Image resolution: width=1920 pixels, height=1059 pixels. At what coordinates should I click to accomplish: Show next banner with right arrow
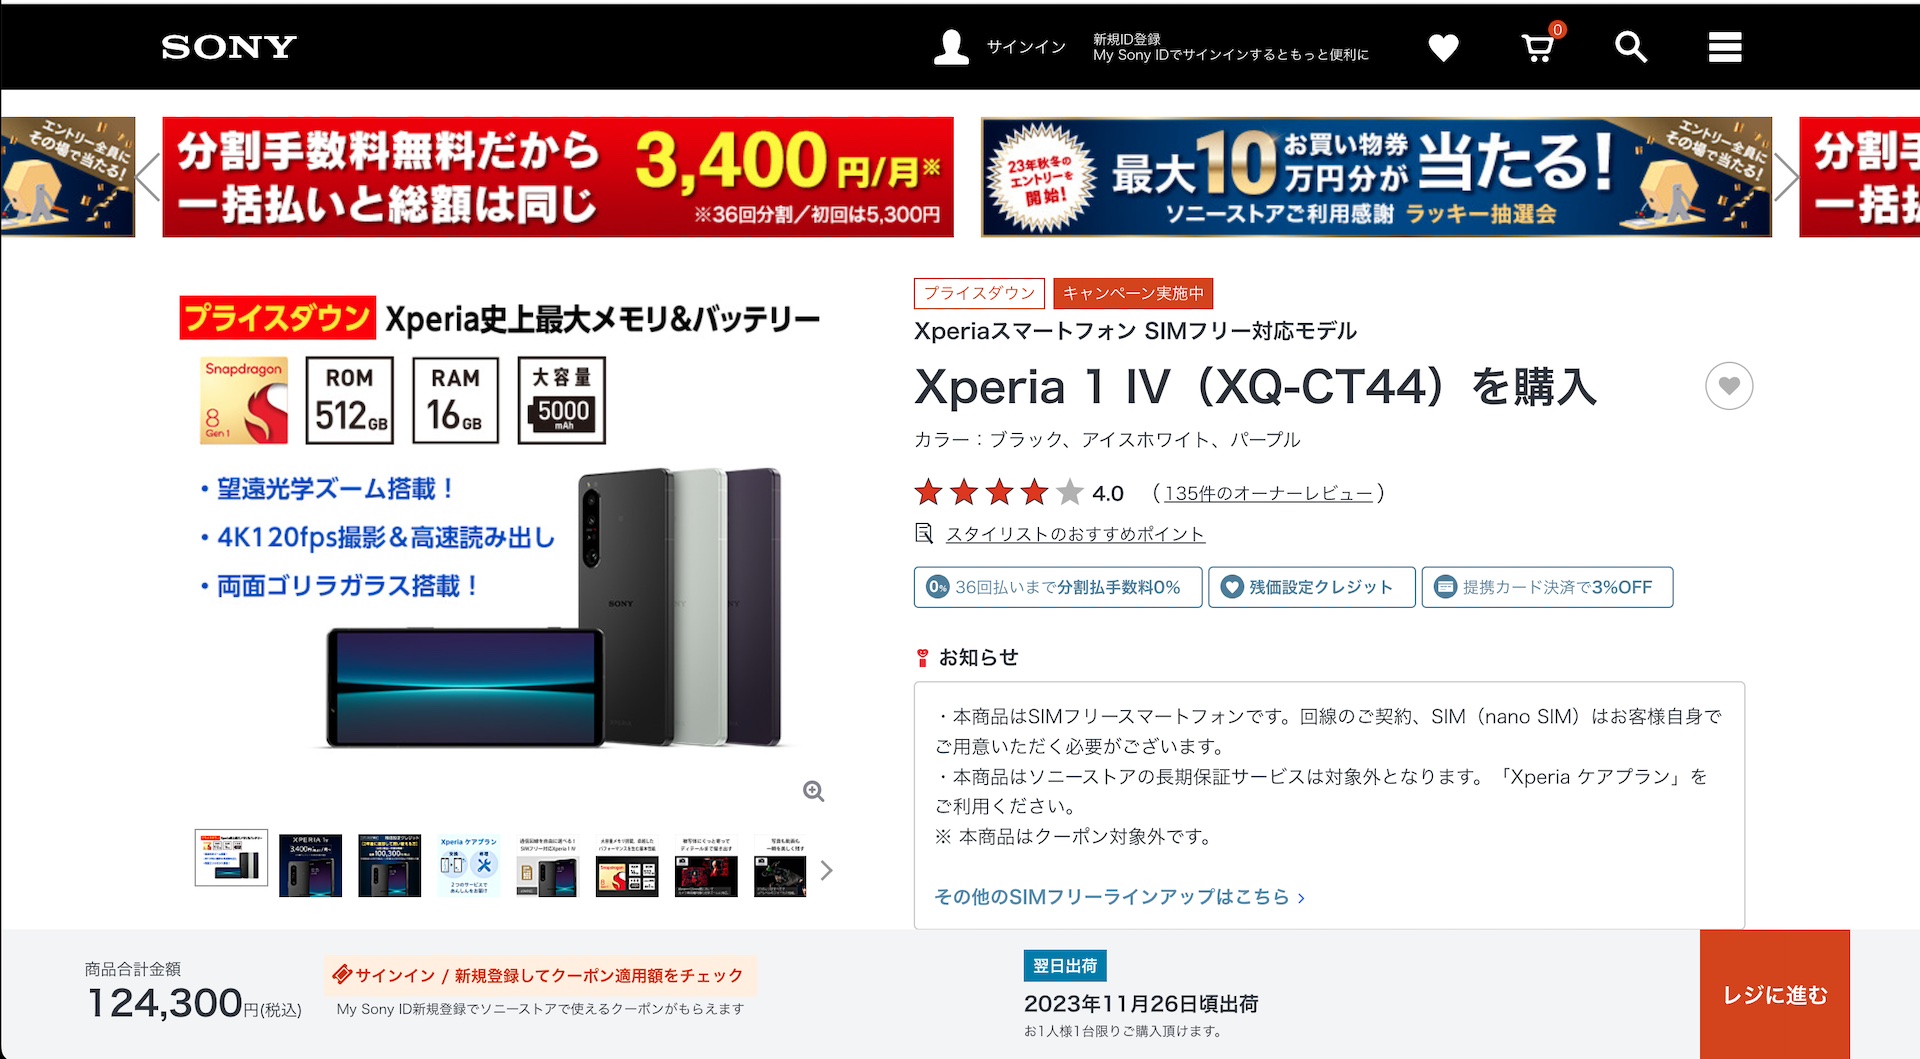1786,177
